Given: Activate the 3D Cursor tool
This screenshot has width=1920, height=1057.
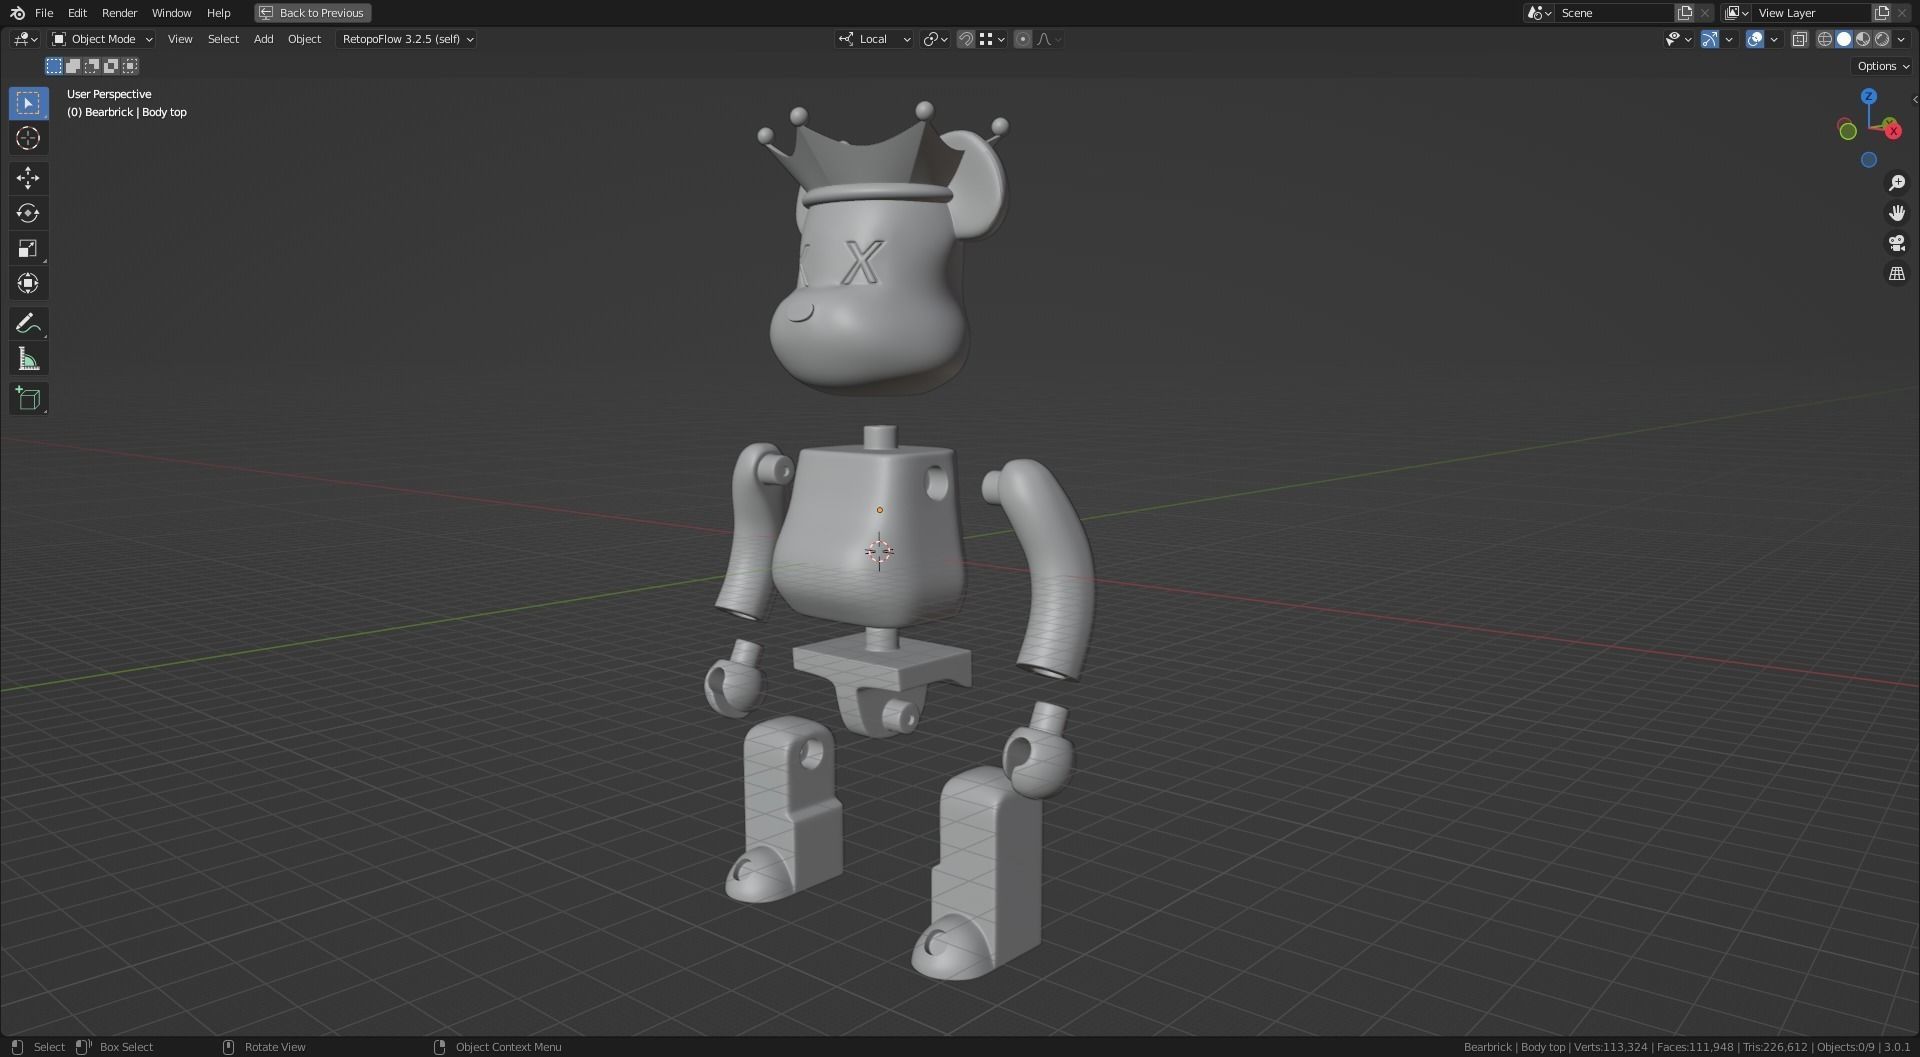Looking at the screenshot, I should coord(28,138).
